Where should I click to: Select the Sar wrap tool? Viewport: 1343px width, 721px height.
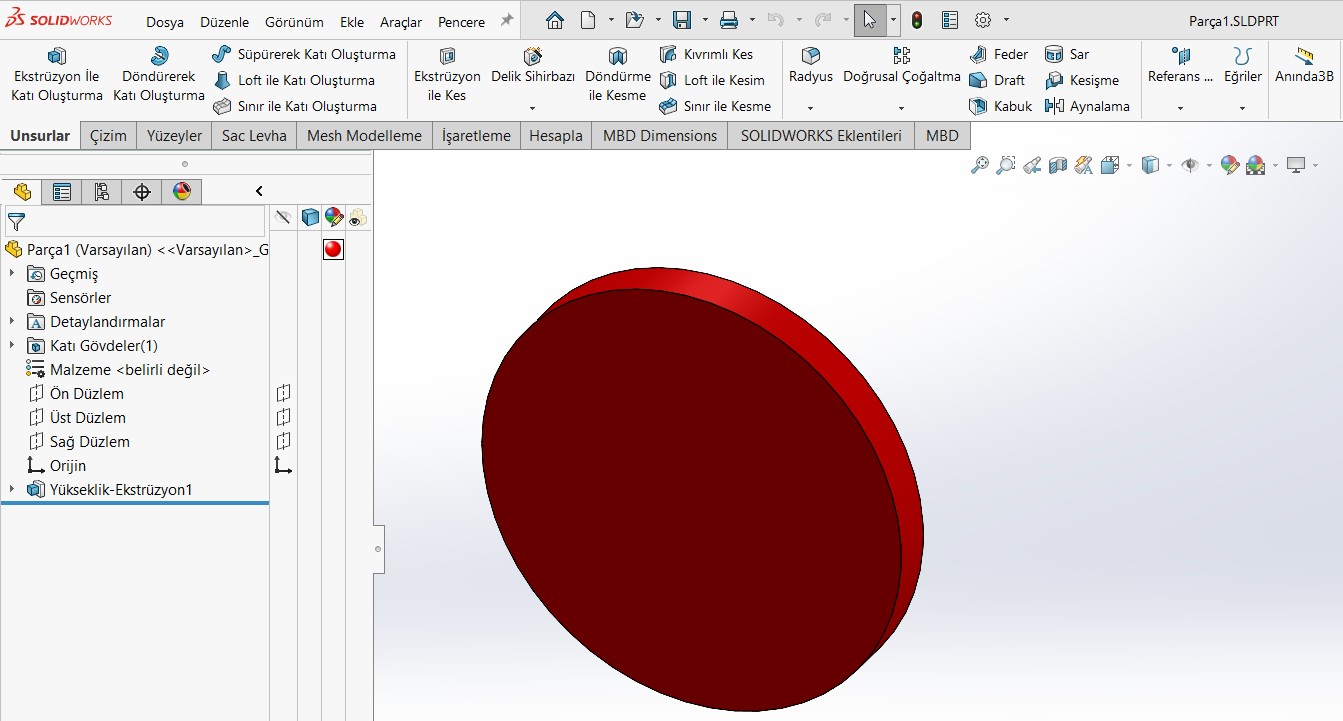tap(1067, 54)
